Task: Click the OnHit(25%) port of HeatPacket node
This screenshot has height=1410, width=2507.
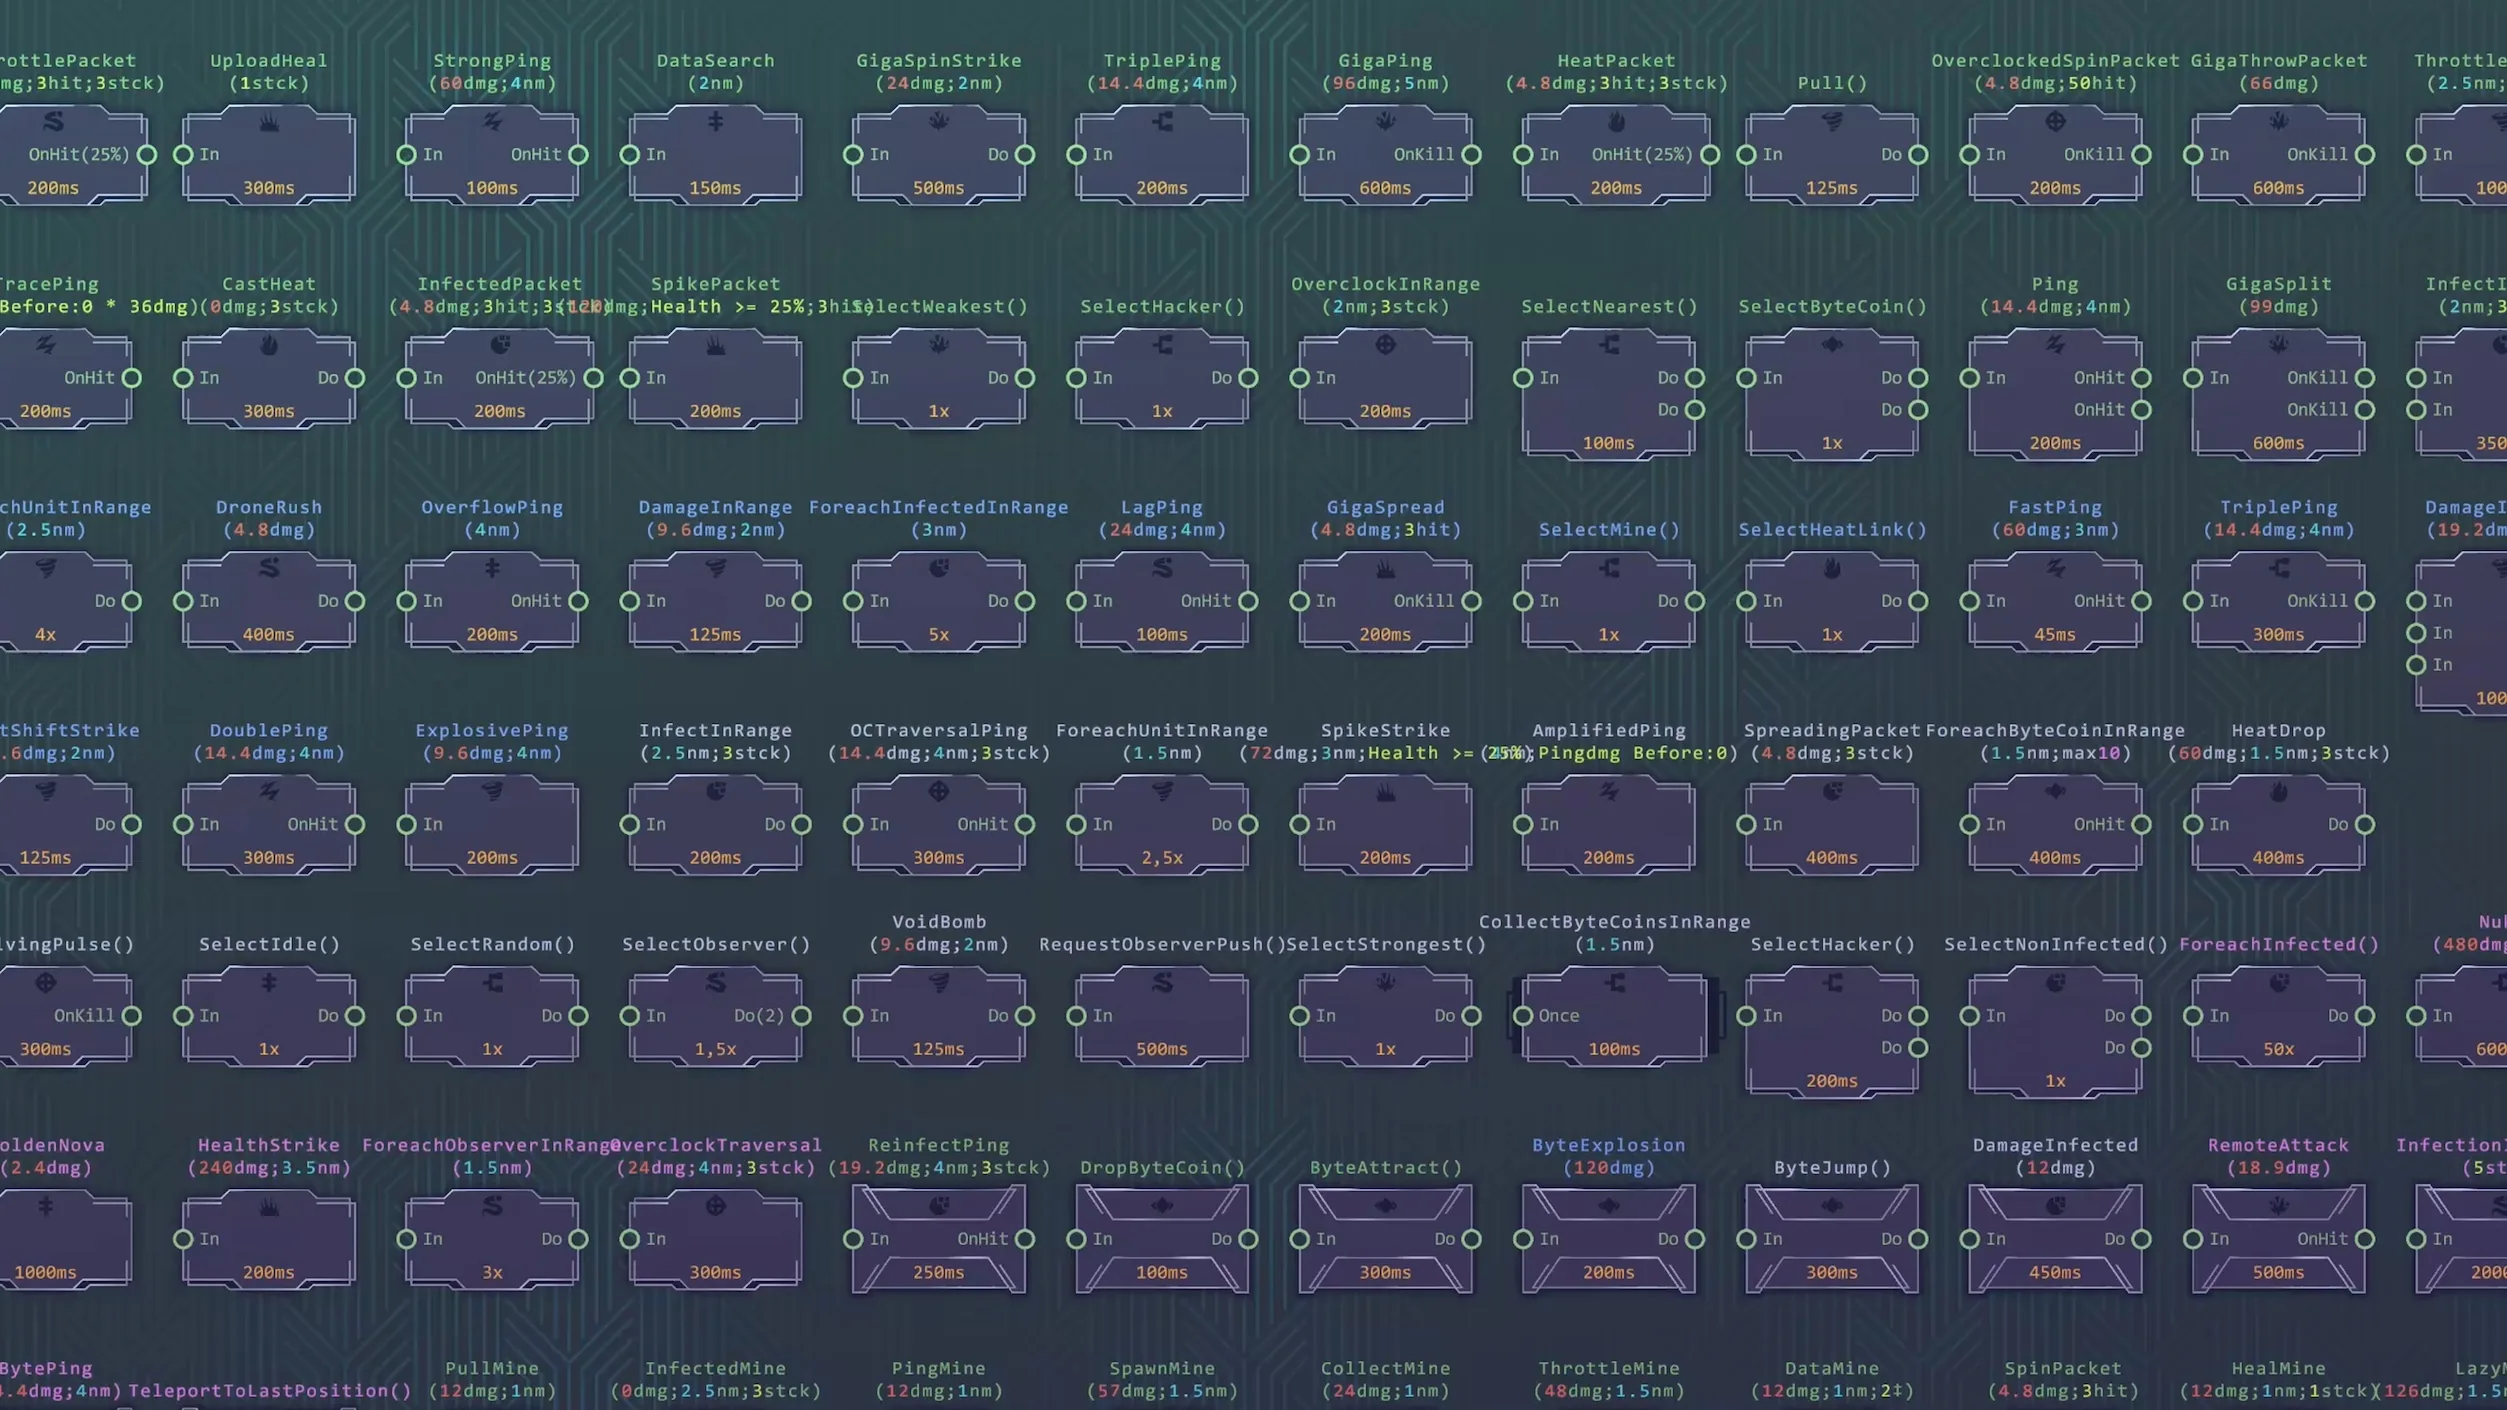Action: 1710,155
